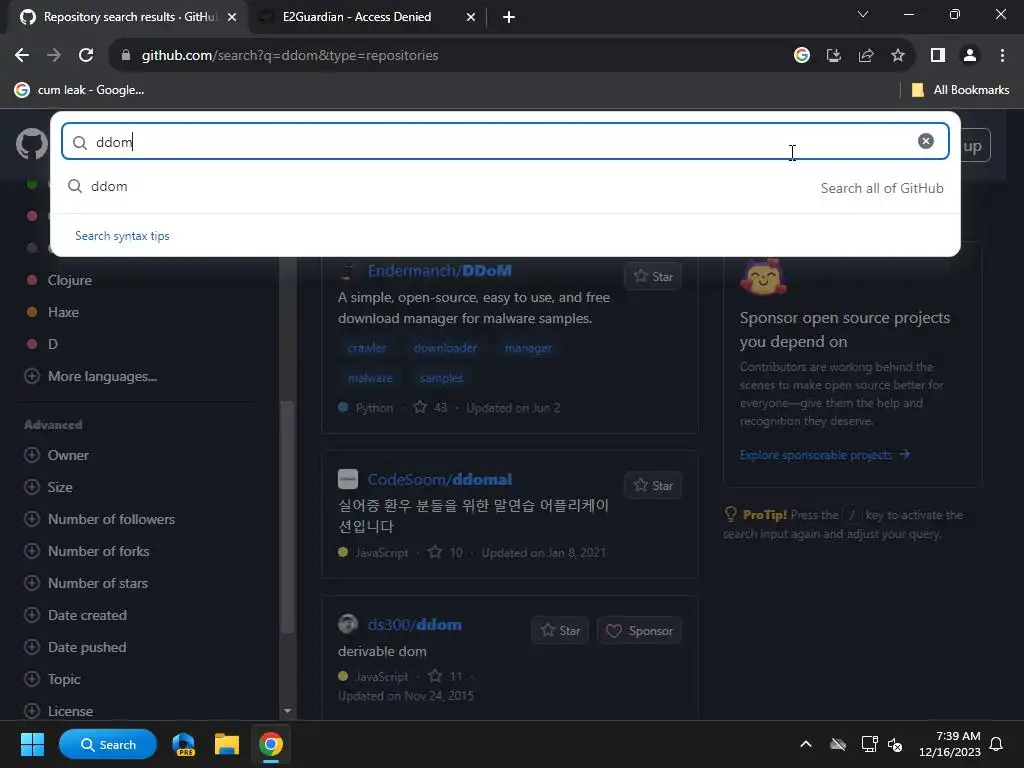Image resolution: width=1024 pixels, height=768 pixels.
Task: Filter by Clojure language
Action: point(69,280)
